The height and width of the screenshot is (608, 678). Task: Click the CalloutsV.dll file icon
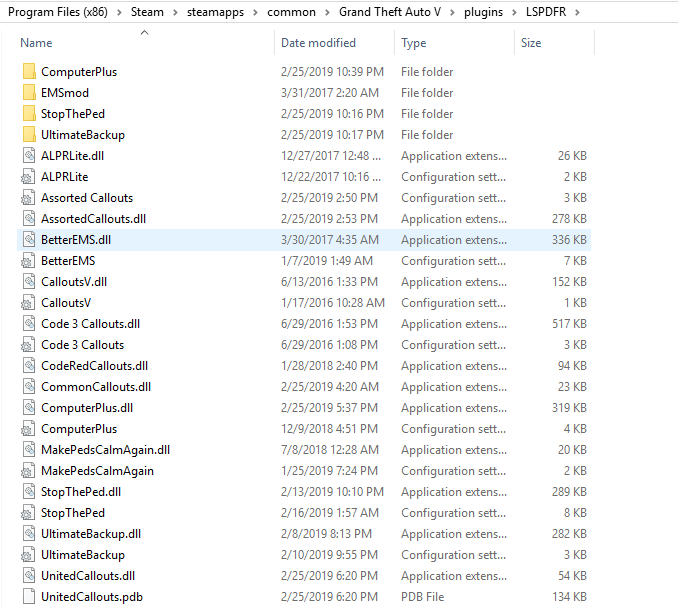pos(29,282)
